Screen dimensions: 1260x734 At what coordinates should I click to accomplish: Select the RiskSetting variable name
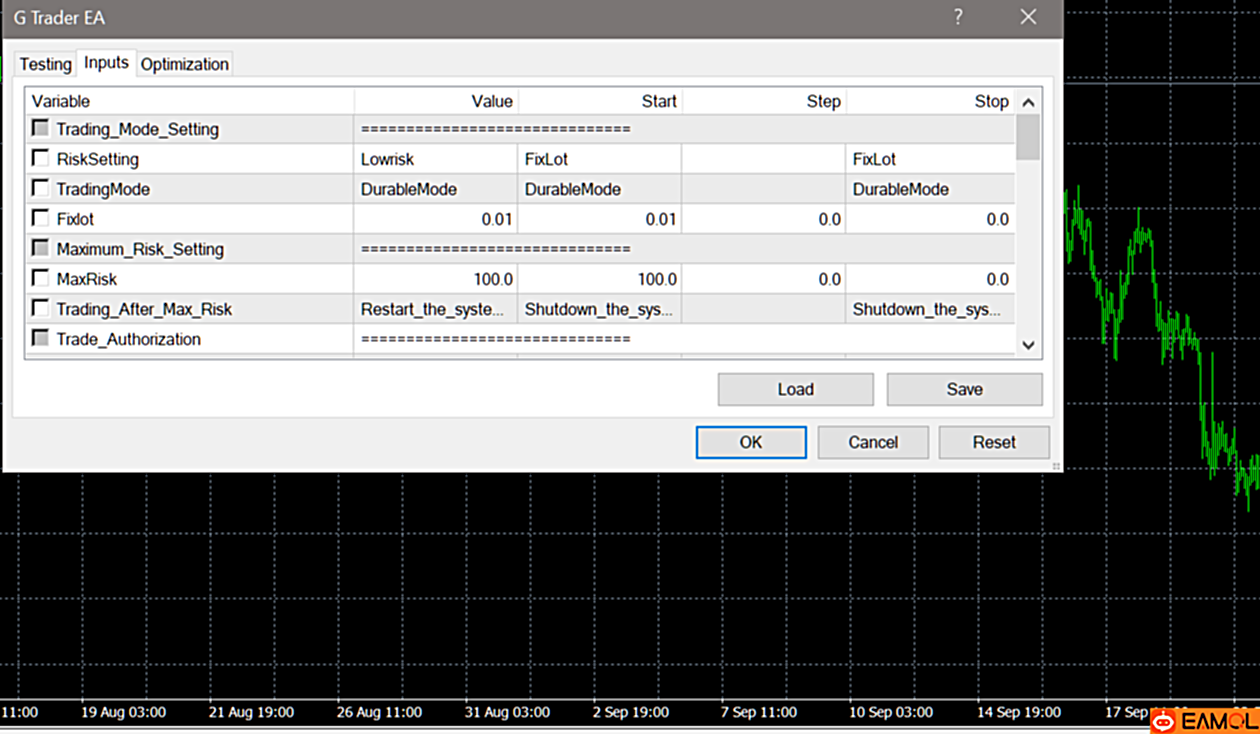[98, 159]
